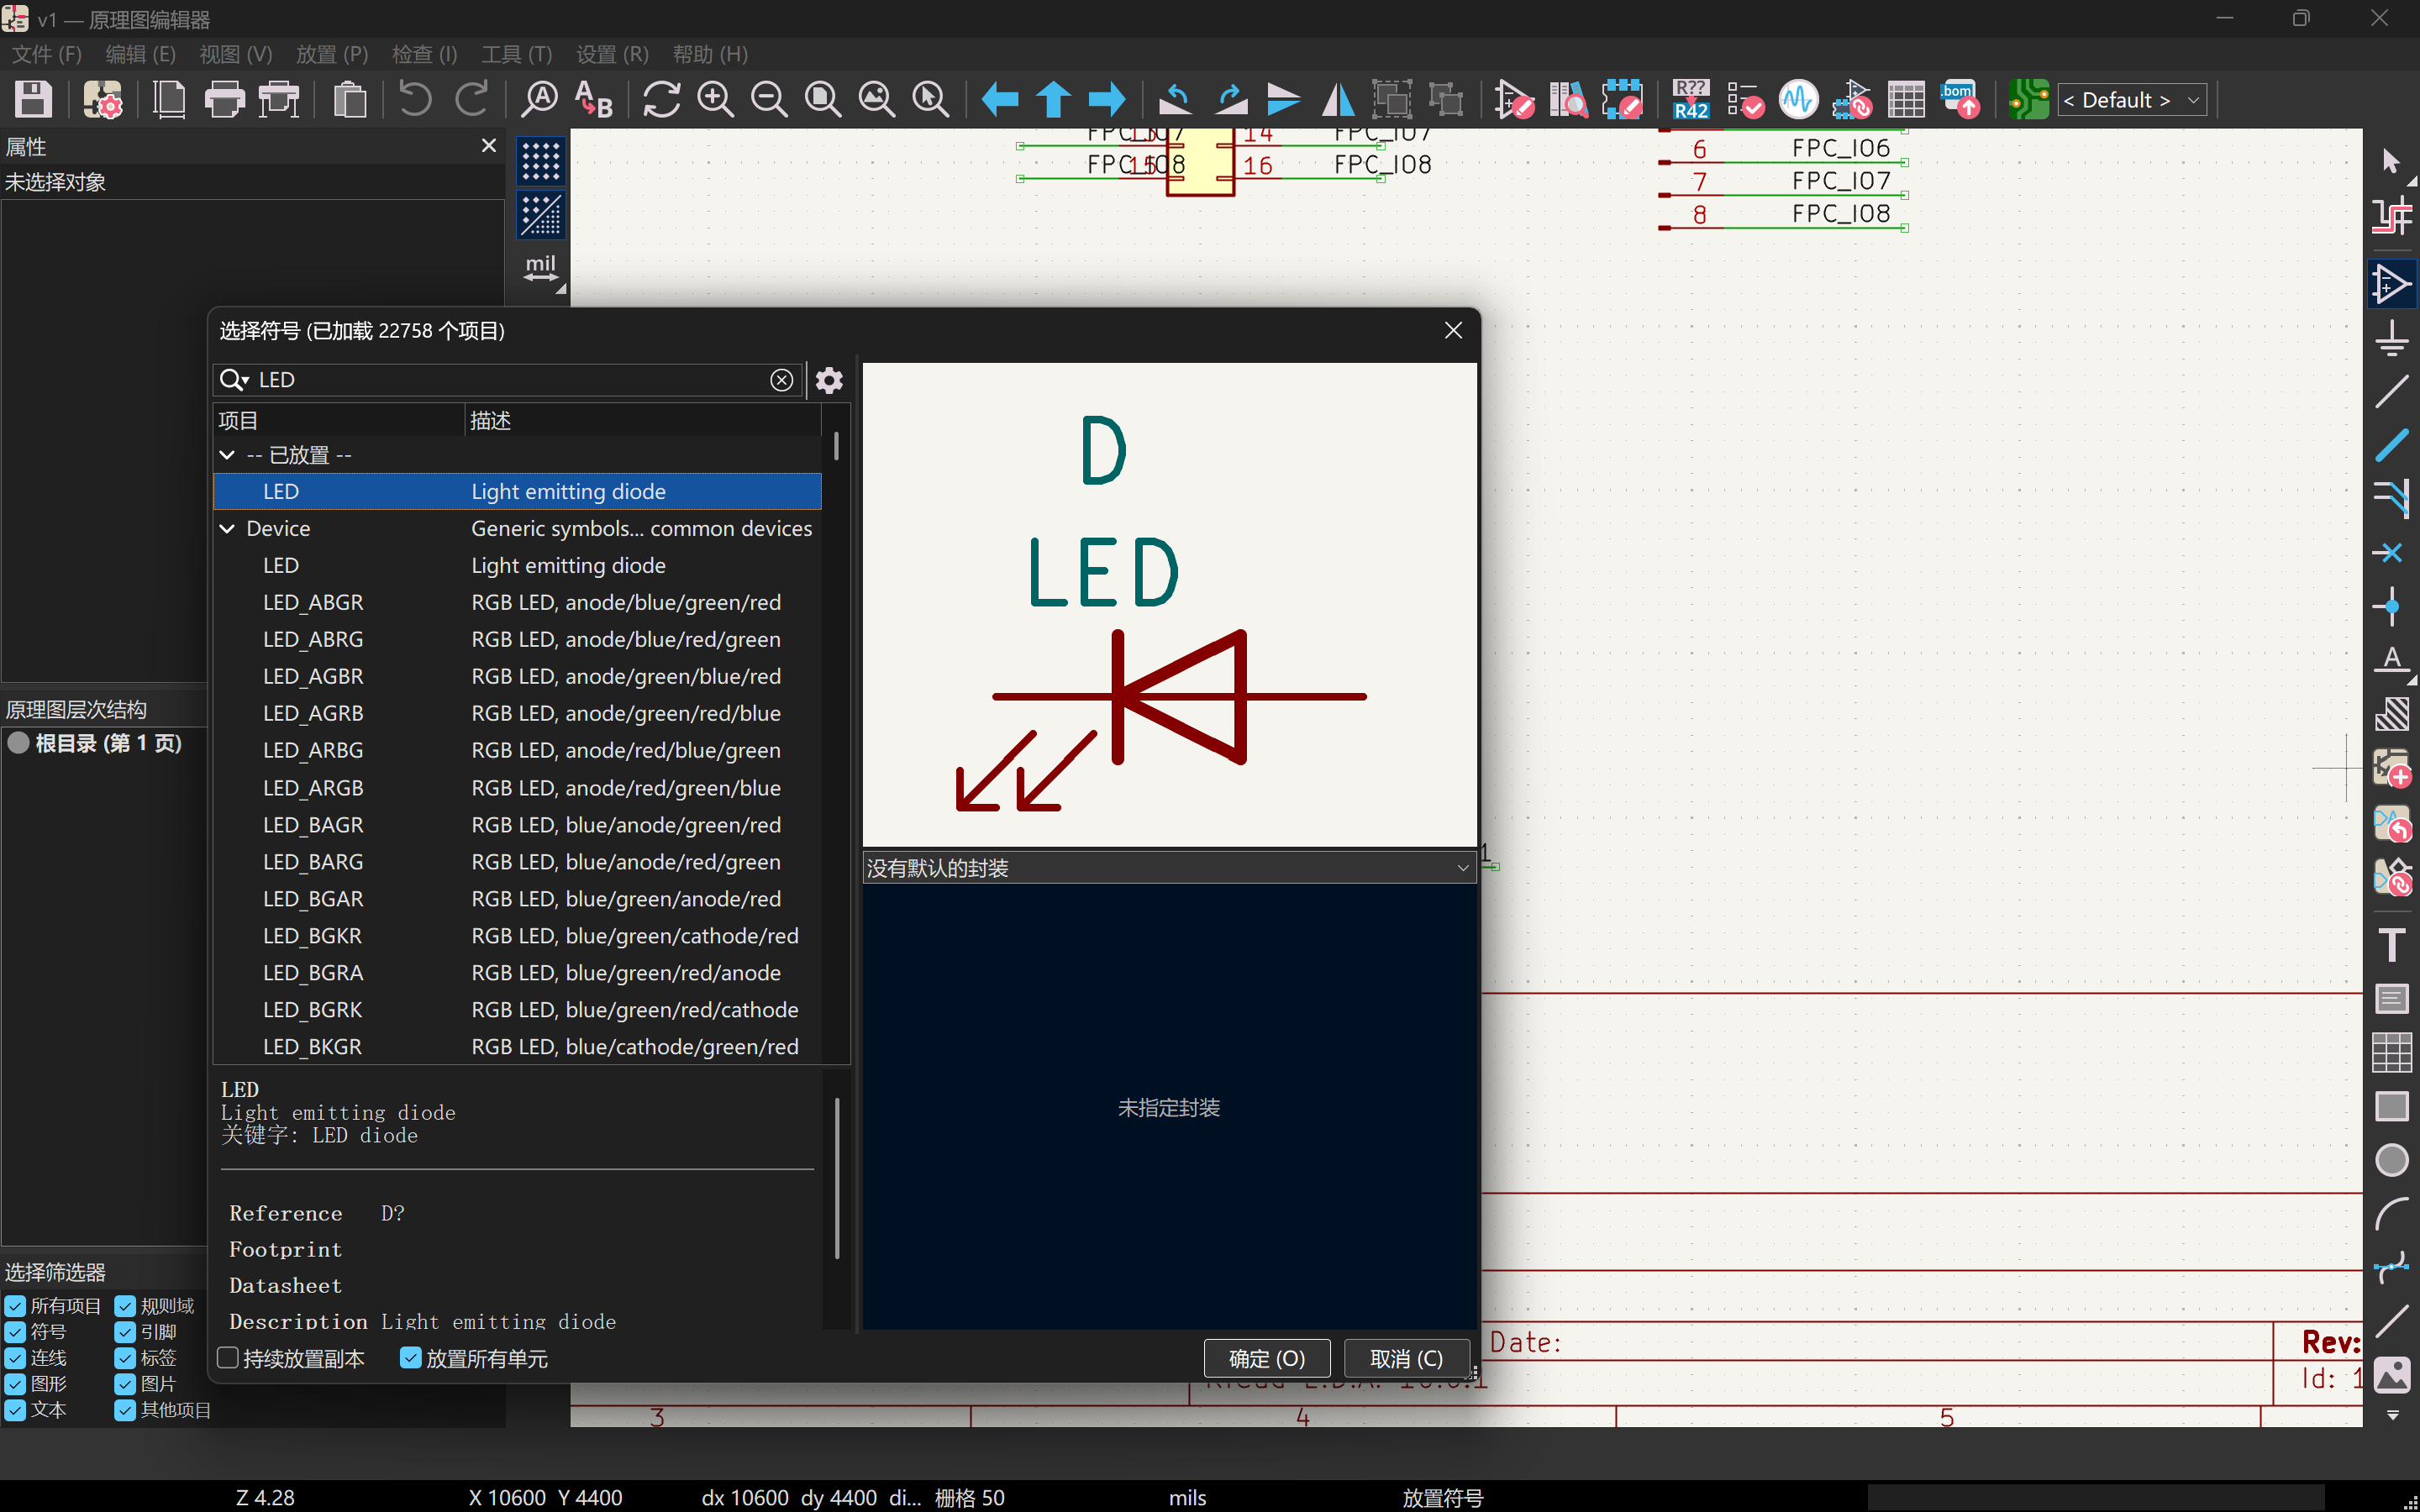Select the Draw circle tool
Screen dimensions: 2420x1512
pos(2392,1160)
